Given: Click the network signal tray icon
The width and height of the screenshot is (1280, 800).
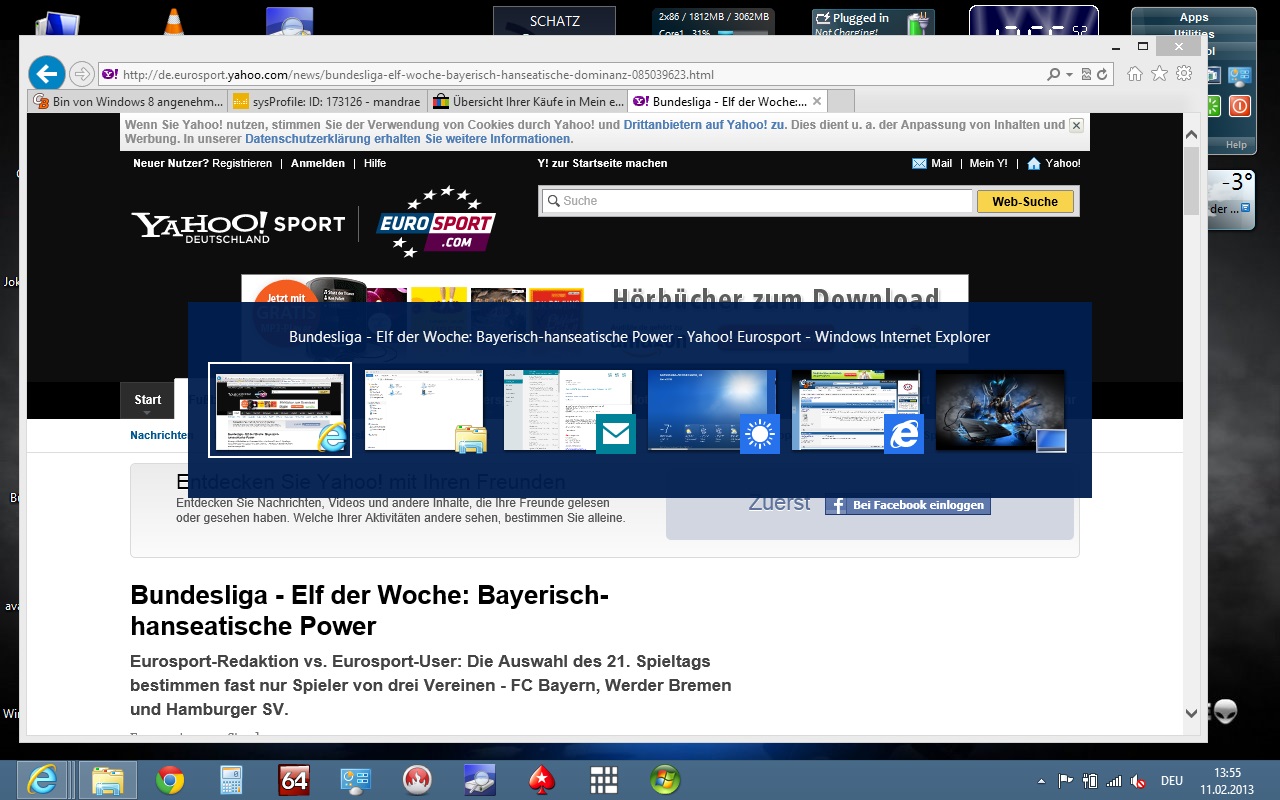Looking at the screenshot, I should click(x=1114, y=780).
